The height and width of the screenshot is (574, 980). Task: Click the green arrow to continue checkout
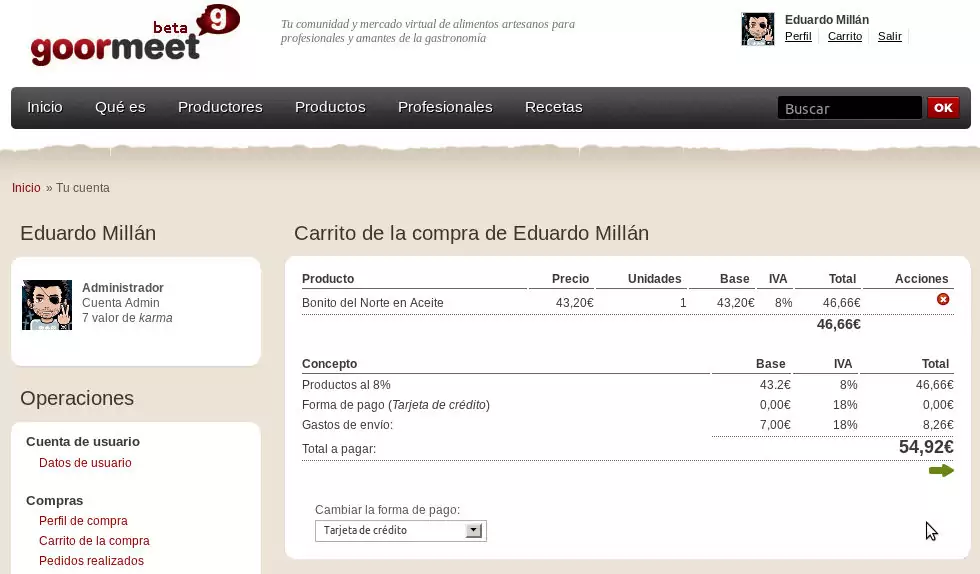coord(941,471)
